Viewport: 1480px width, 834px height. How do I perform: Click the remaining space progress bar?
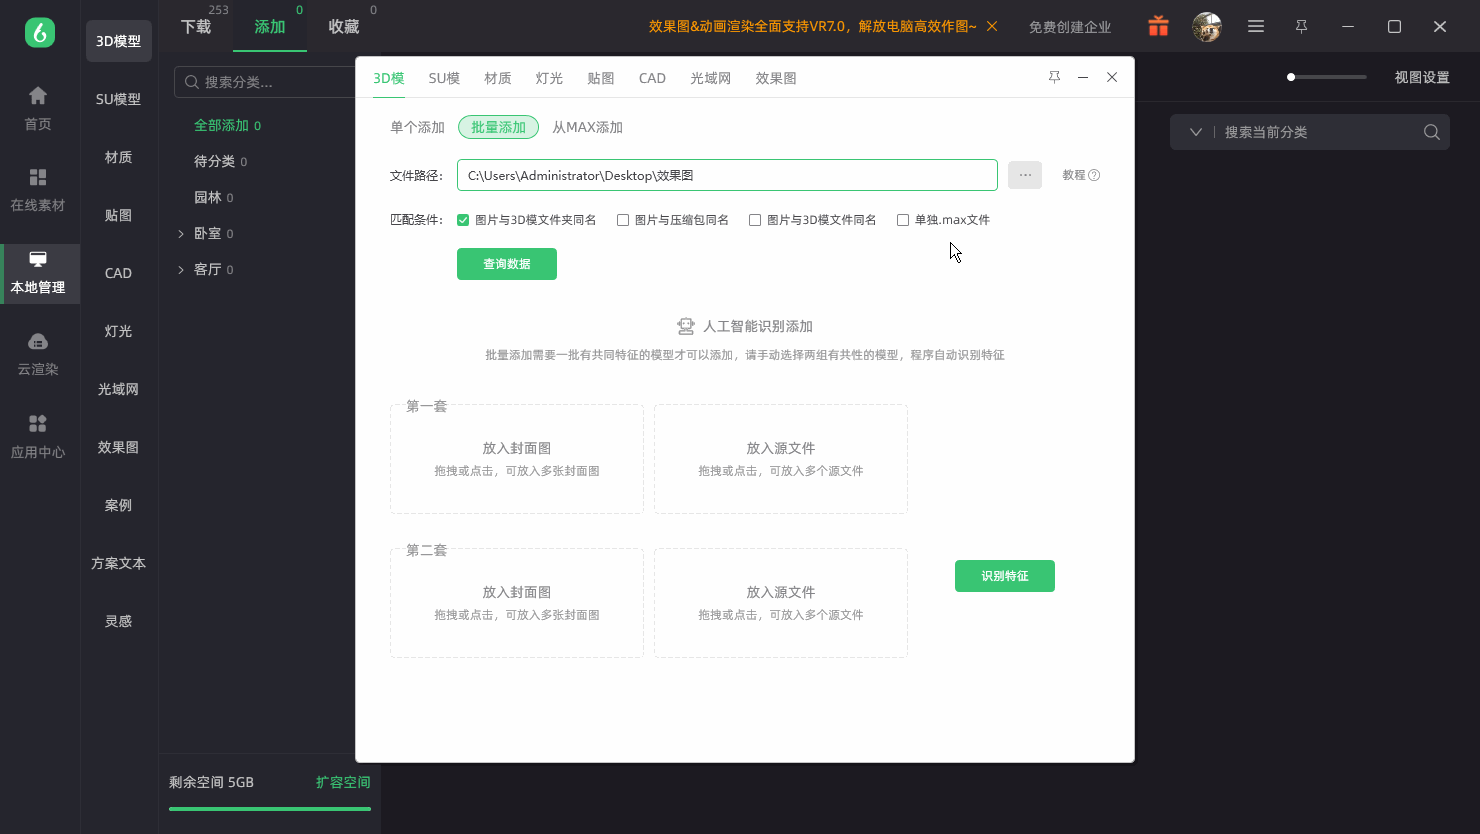click(270, 809)
